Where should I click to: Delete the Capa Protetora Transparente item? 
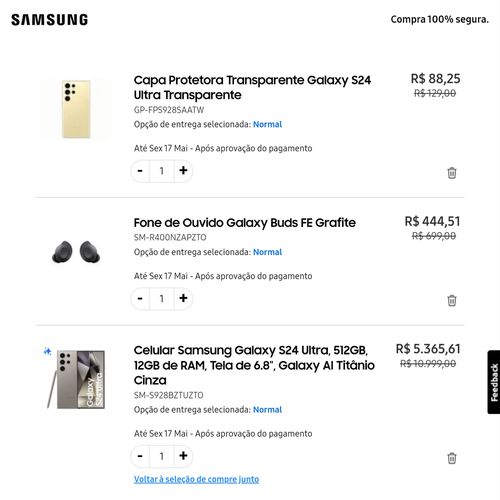point(452,173)
